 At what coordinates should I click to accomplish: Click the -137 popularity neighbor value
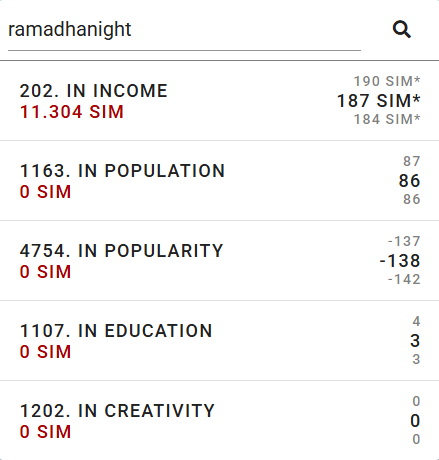404,241
